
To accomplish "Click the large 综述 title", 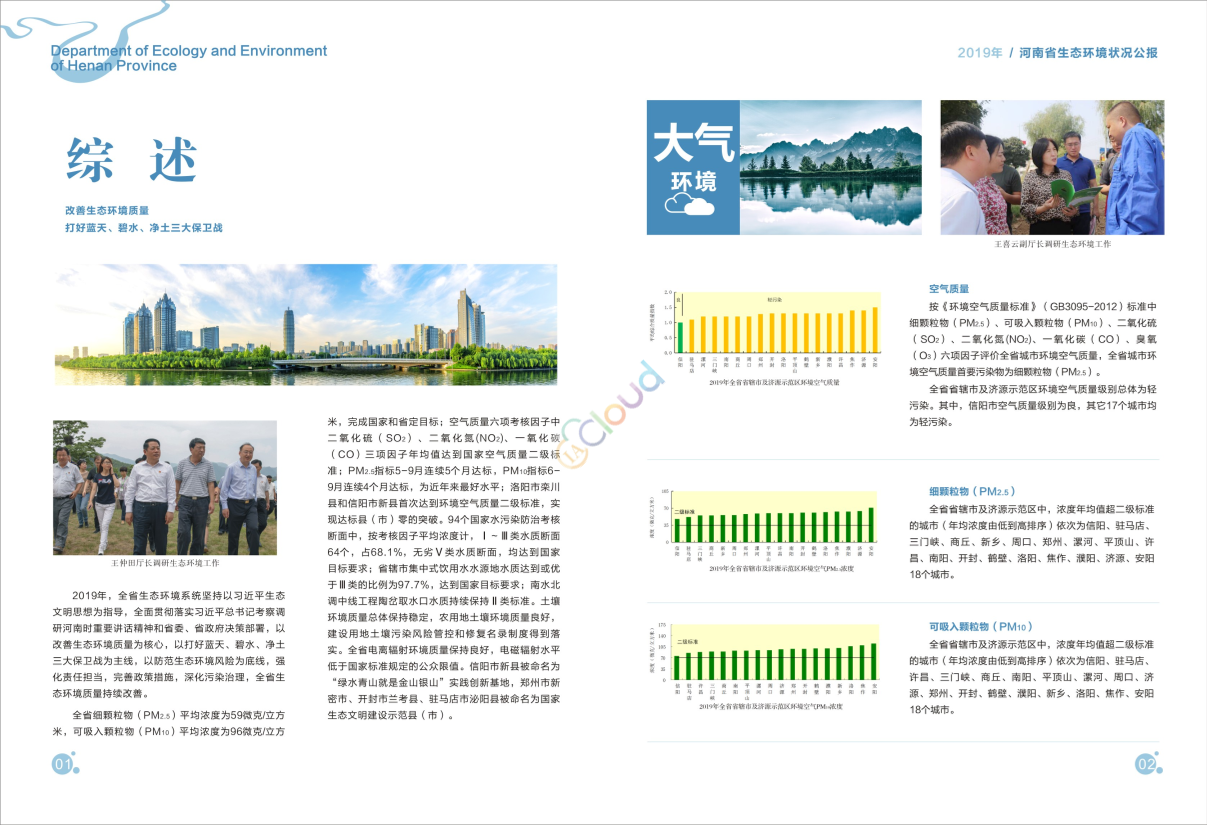I will [131, 160].
